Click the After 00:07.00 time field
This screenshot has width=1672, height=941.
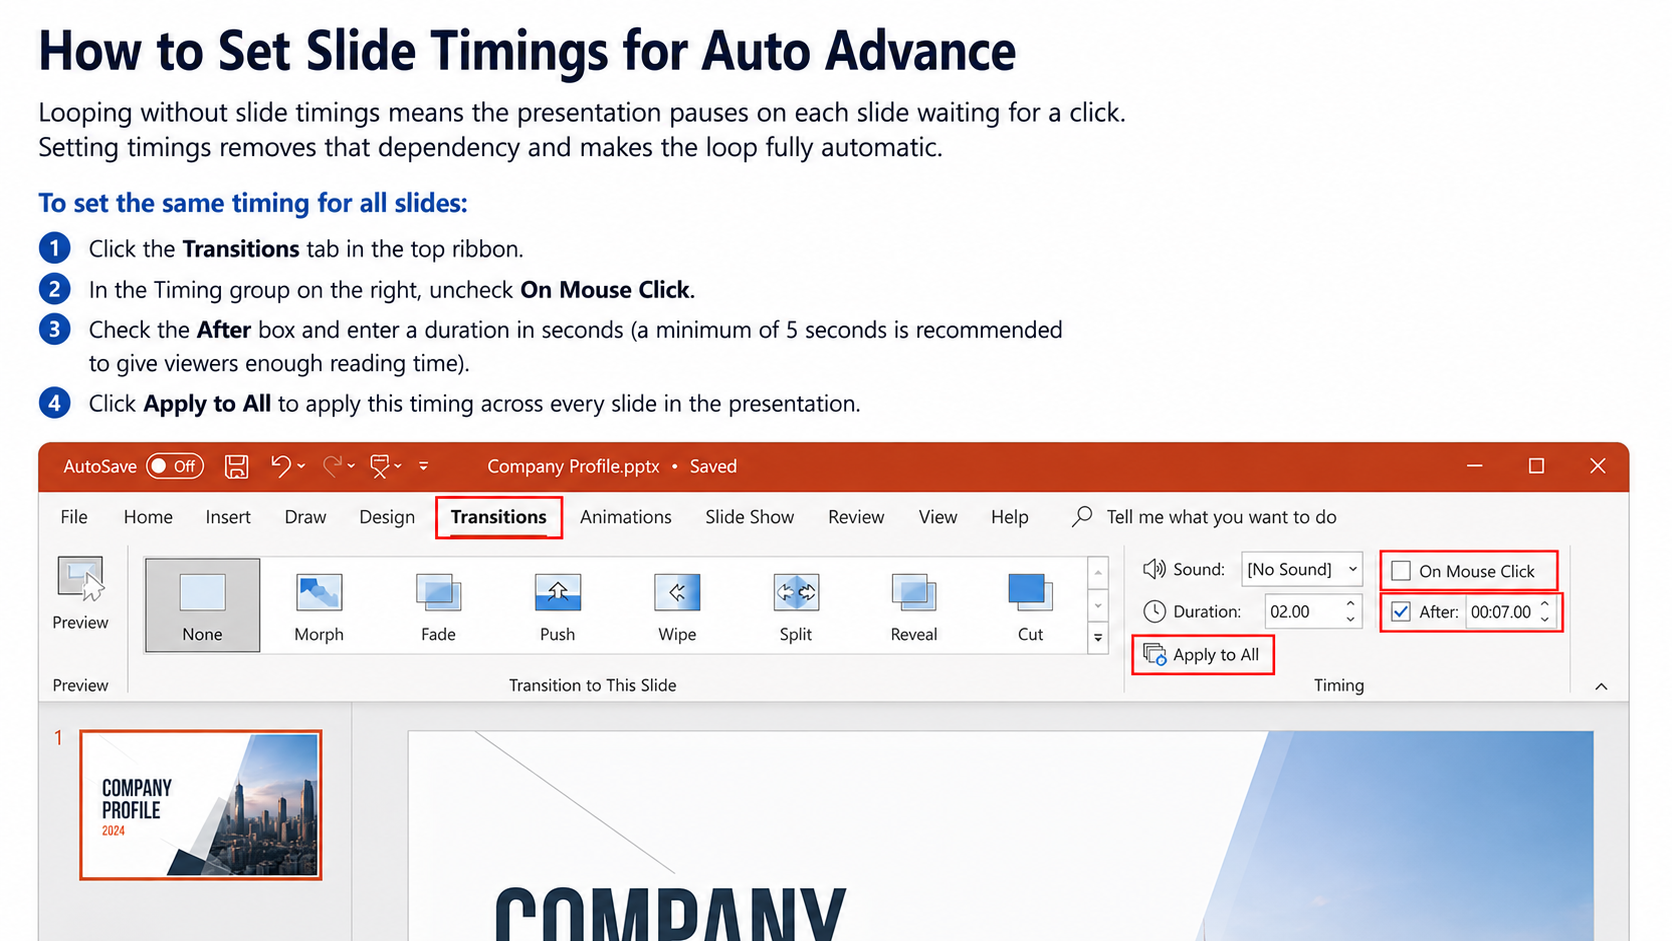click(1501, 612)
